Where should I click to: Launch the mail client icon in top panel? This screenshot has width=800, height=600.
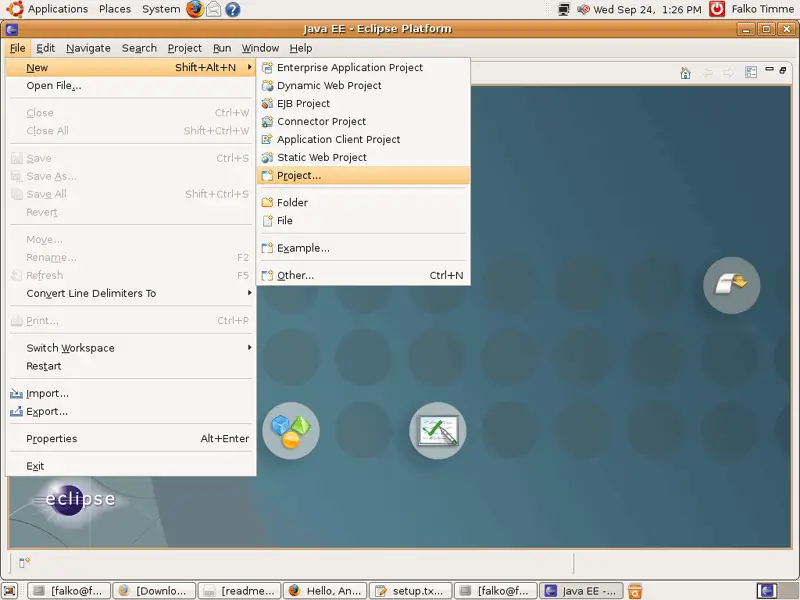point(213,9)
